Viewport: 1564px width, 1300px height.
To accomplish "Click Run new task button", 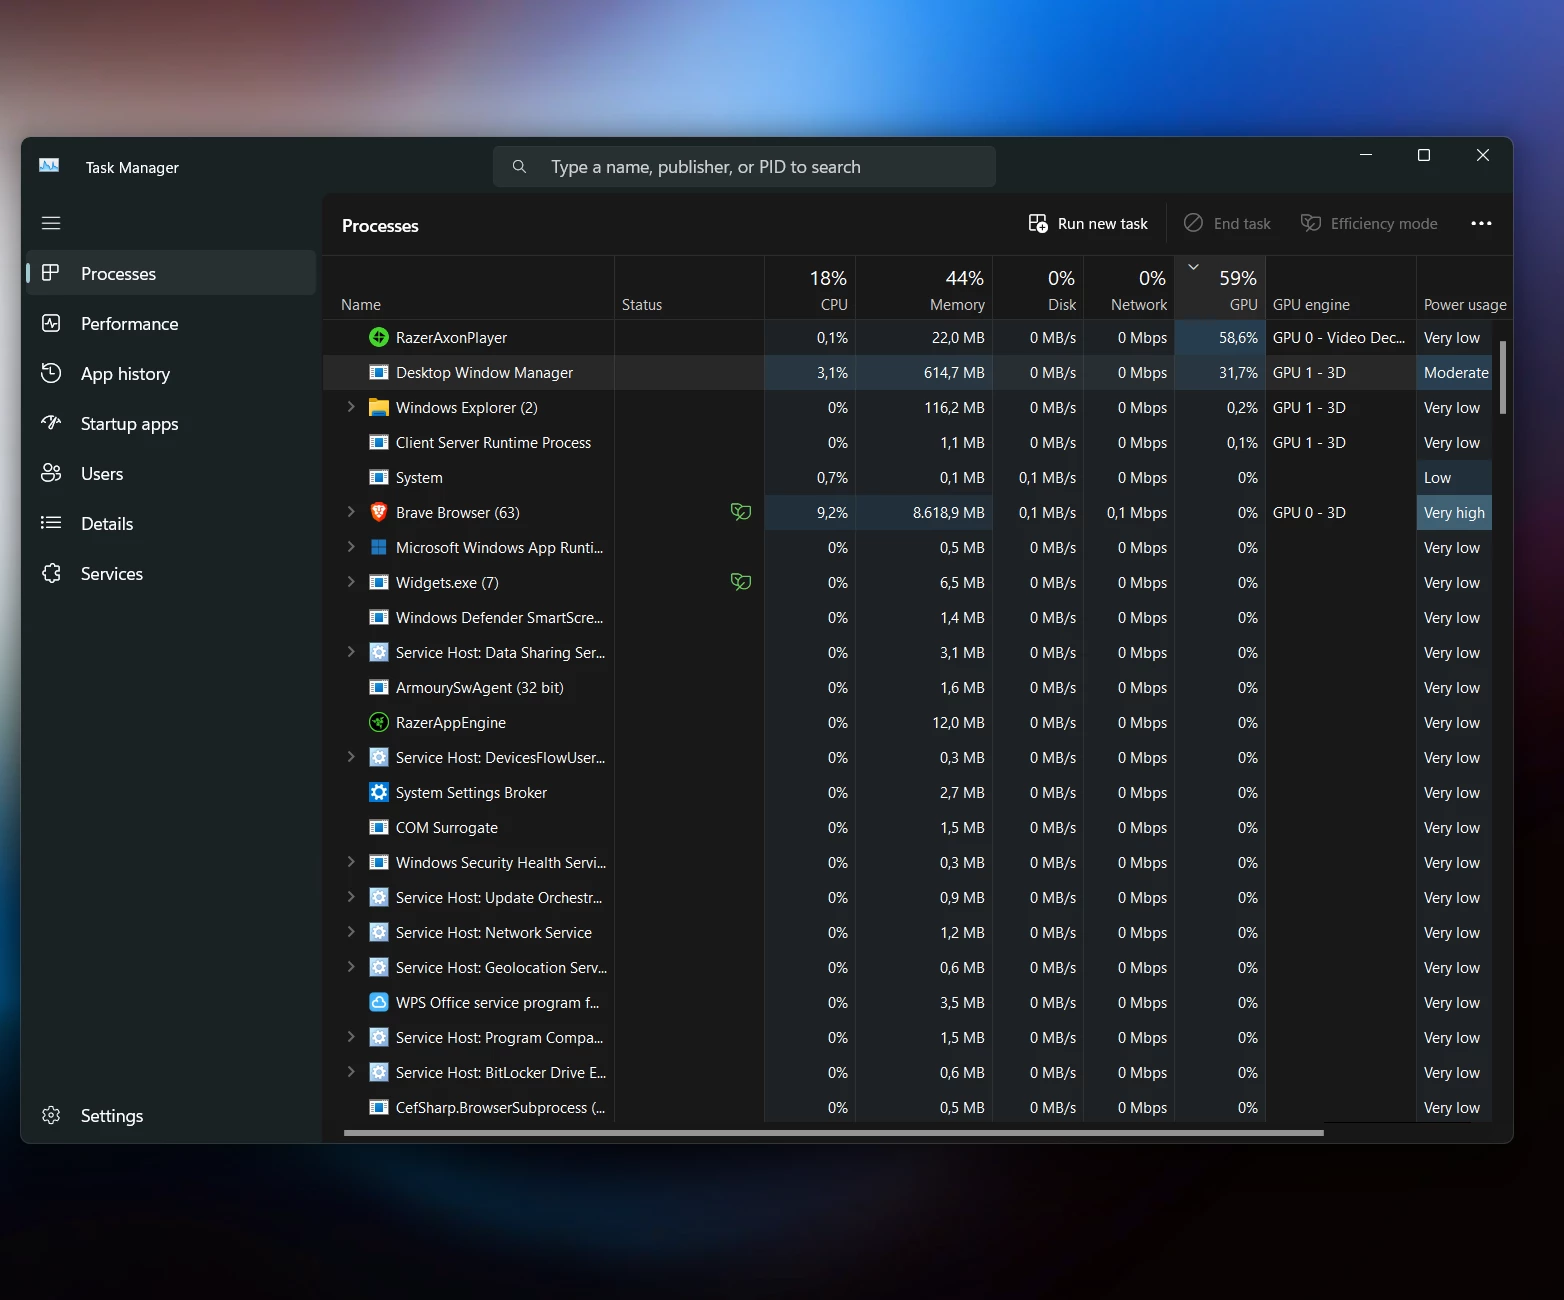I will (x=1089, y=224).
